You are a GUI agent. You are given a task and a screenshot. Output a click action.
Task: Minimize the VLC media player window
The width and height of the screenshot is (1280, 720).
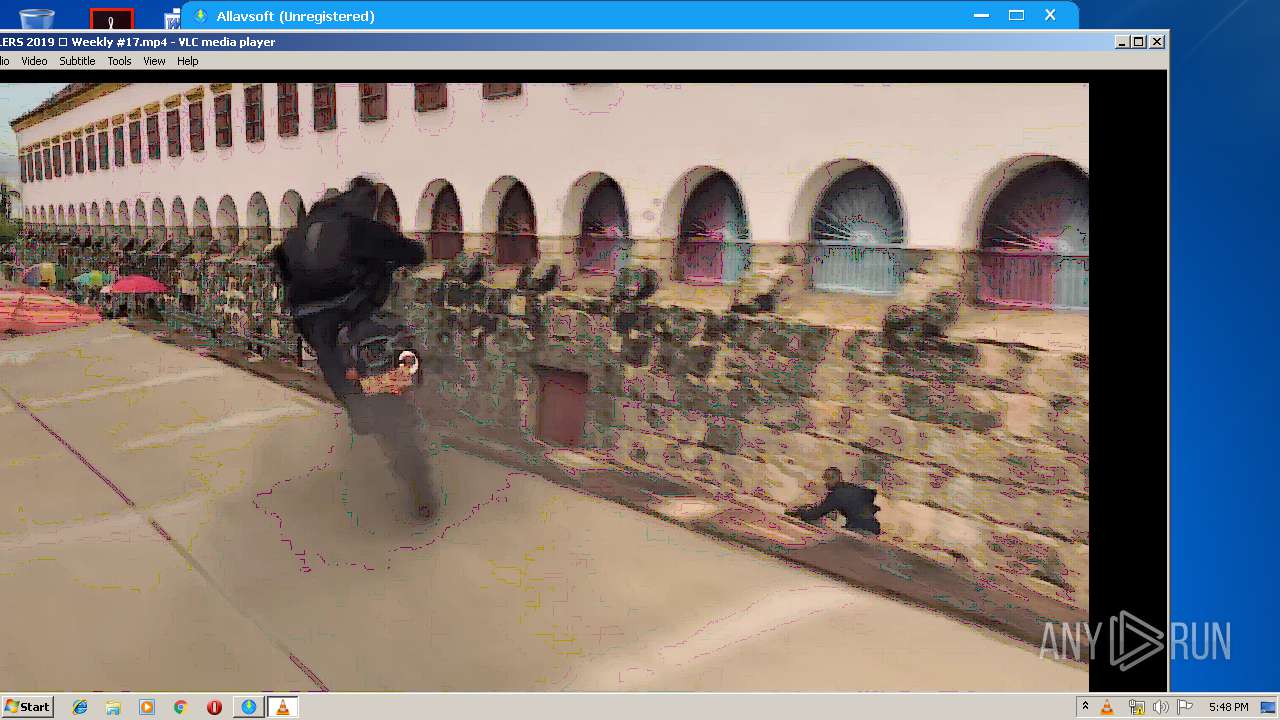[1122, 42]
